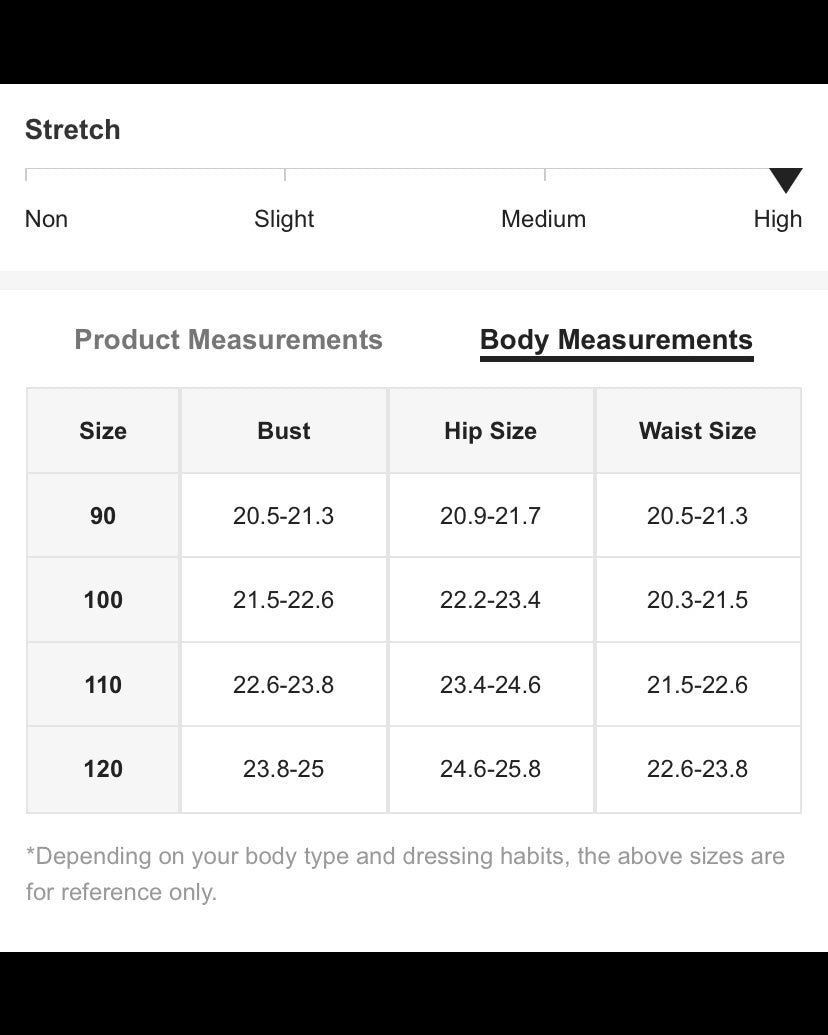The image size is (828, 1035).
Task: Select size 110 row label
Action: tap(103, 684)
